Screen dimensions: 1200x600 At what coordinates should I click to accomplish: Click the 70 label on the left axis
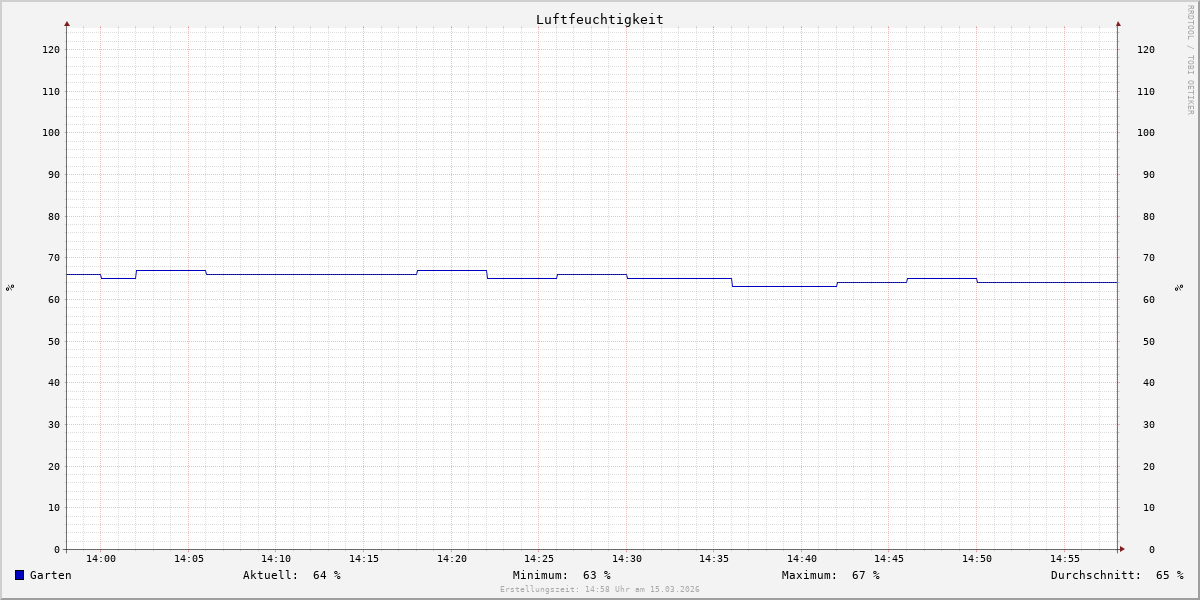pyautogui.click(x=54, y=258)
